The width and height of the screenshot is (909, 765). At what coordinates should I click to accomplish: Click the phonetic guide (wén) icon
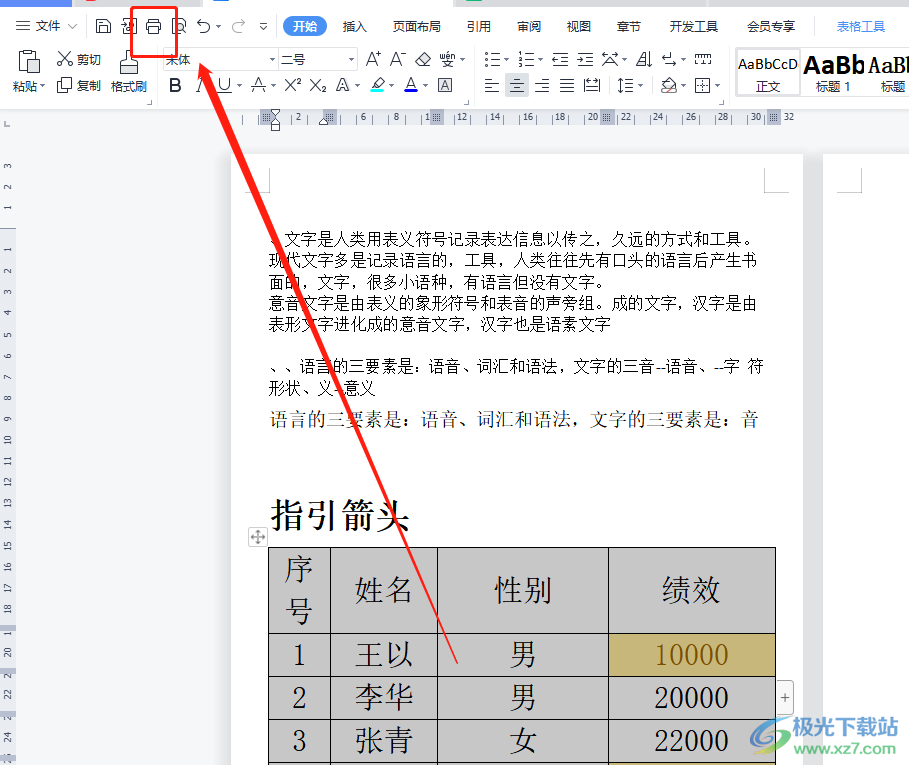[447, 59]
